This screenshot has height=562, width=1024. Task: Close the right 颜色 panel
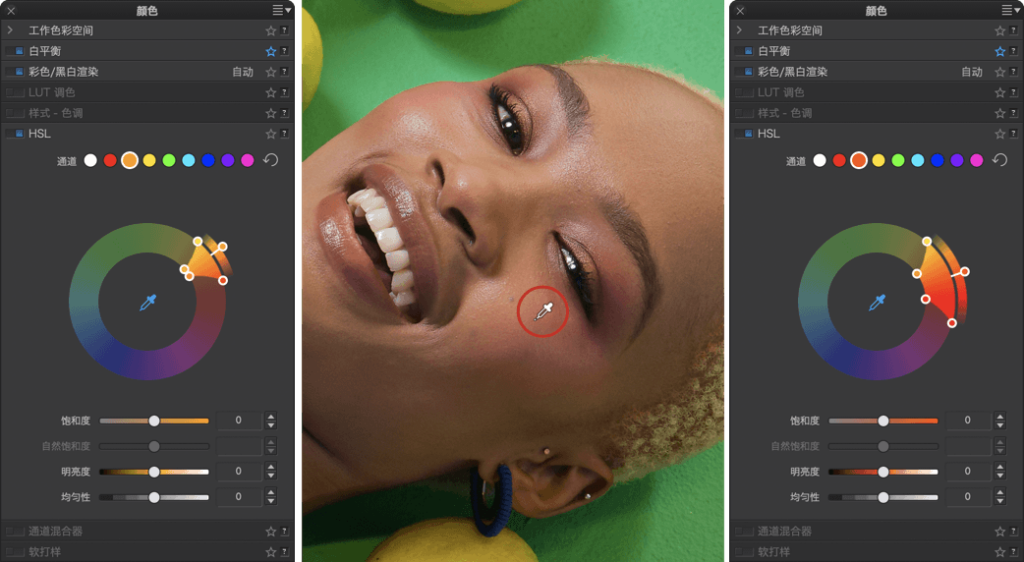[x=740, y=10]
